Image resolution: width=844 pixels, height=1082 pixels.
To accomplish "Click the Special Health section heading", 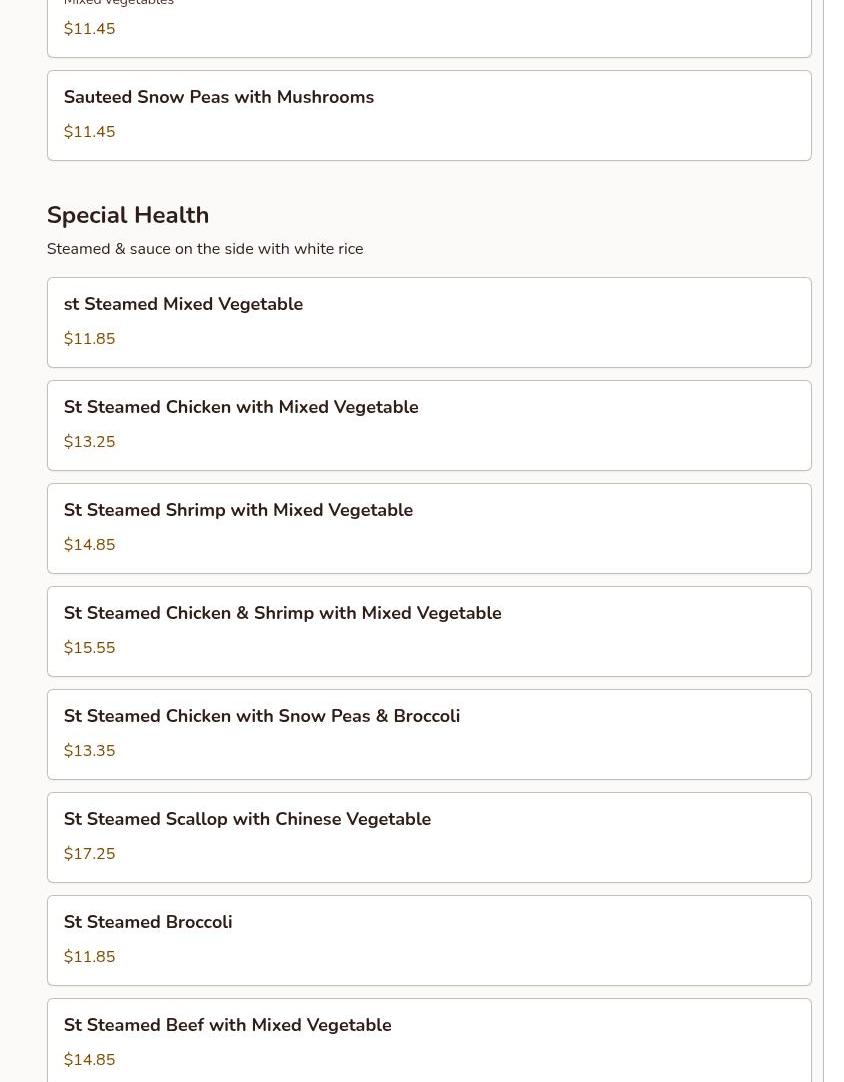I will [x=128, y=216].
